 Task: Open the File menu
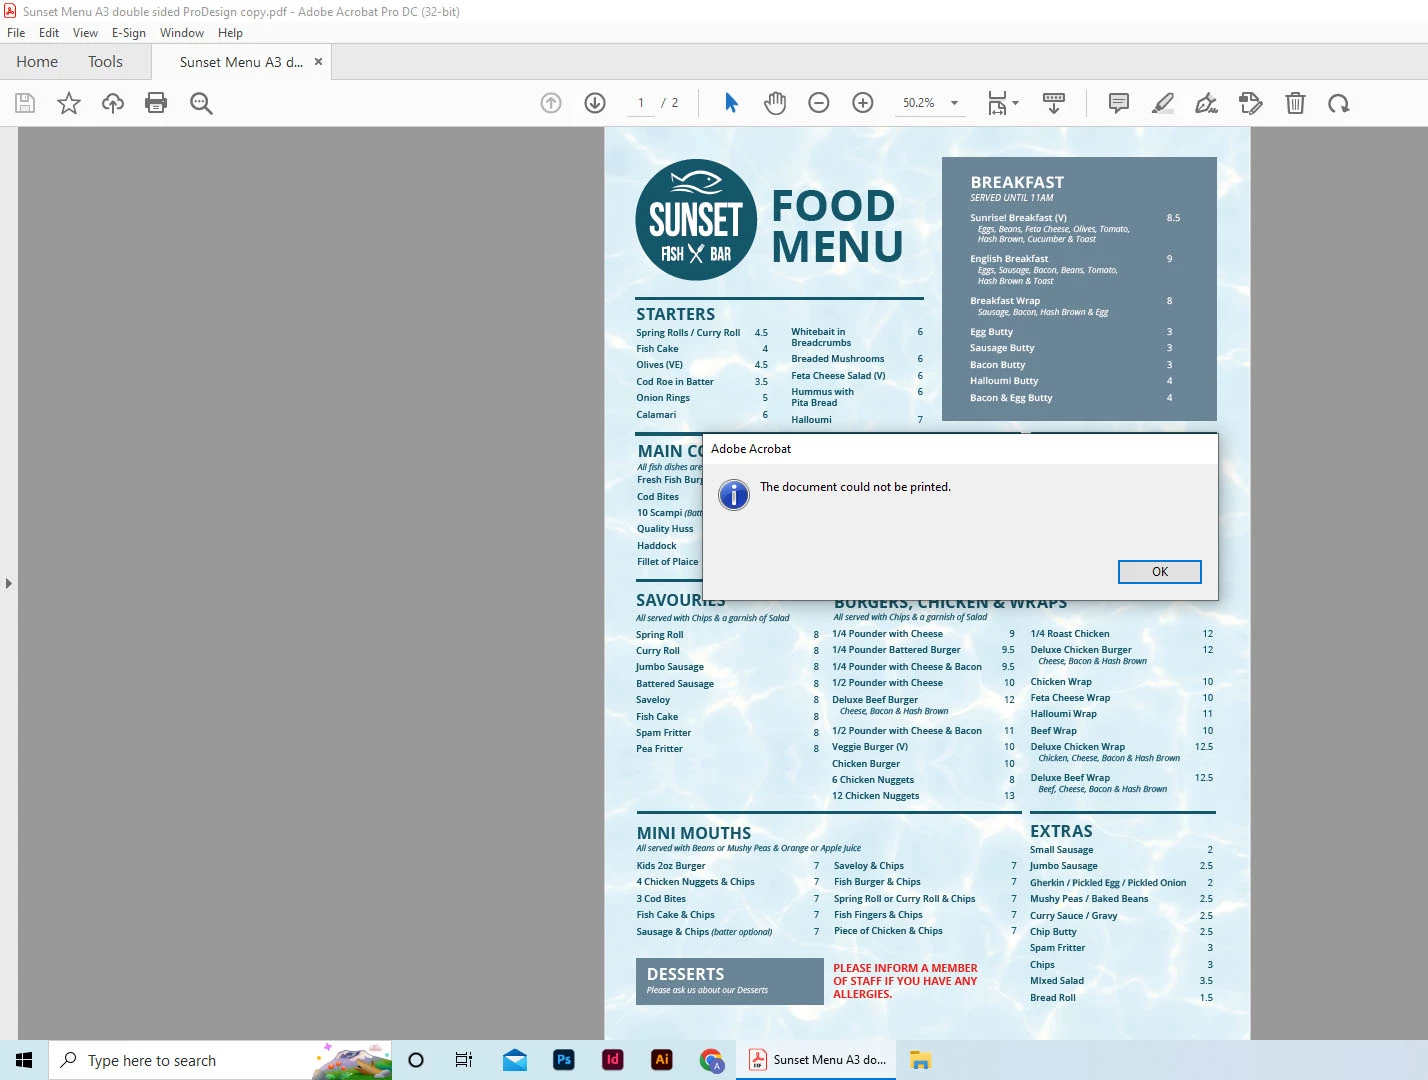click(x=16, y=33)
